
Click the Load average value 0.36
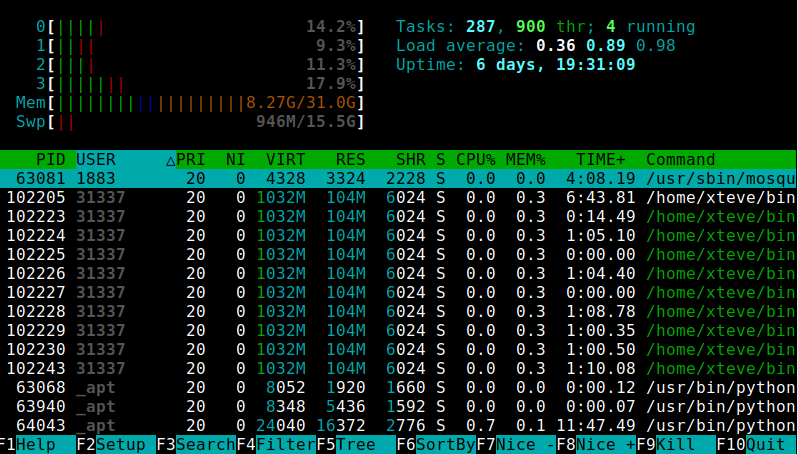[555, 46]
